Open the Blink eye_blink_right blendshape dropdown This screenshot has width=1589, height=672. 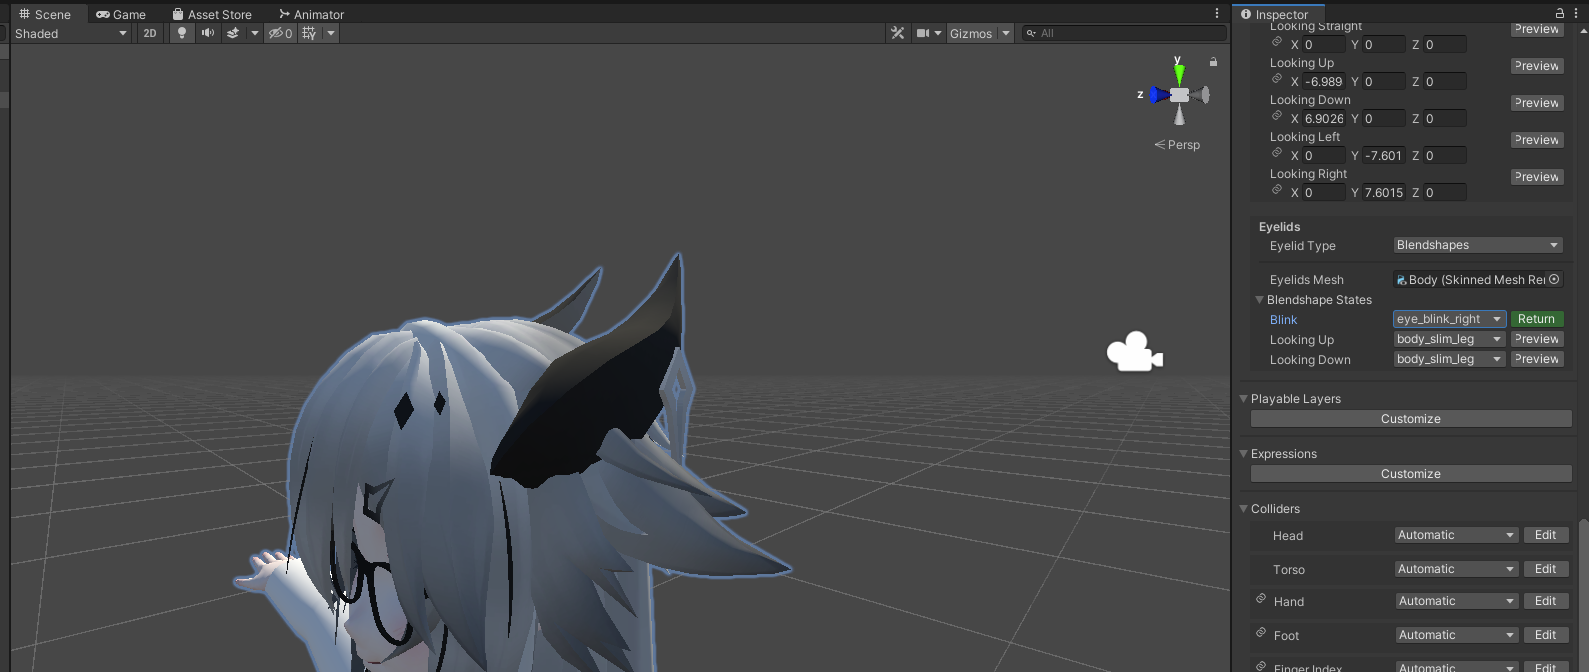[x=1448, y=319]
